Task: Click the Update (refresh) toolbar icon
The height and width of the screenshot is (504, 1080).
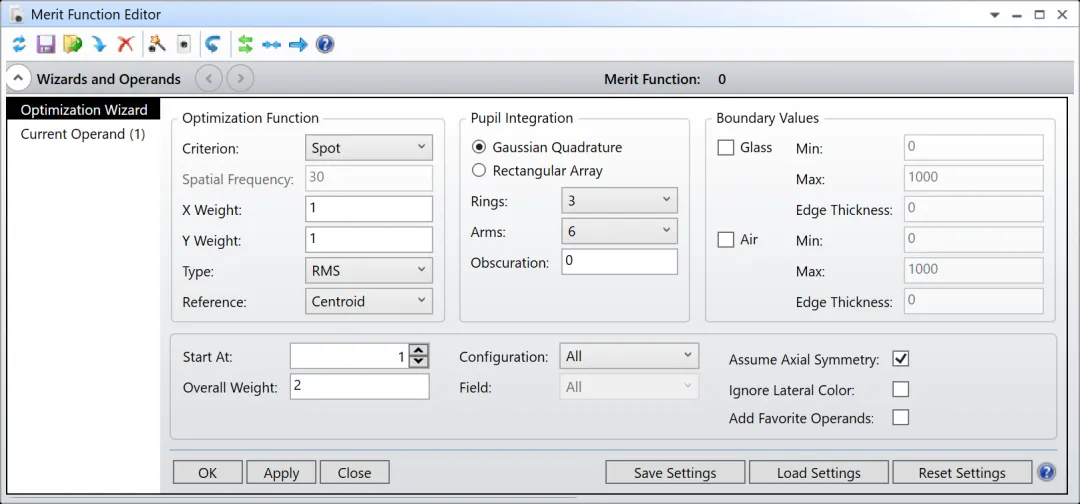Action: click(x=19, y=44)
